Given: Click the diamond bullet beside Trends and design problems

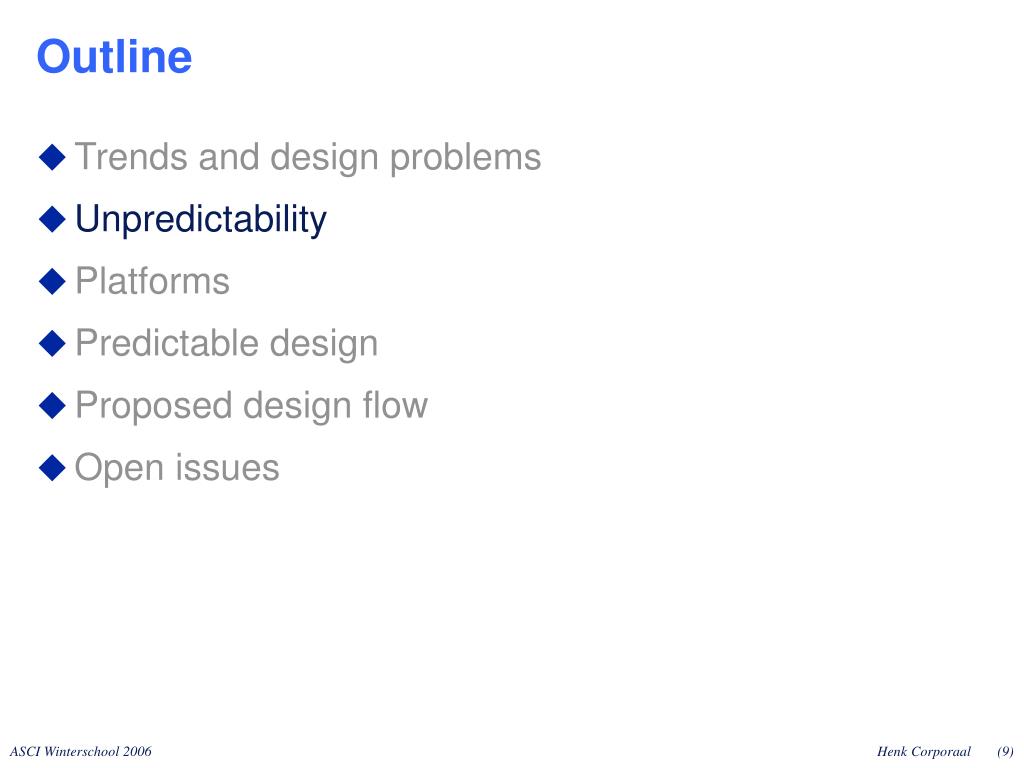Looking at the screenshot, I should (x=52, y=157).
